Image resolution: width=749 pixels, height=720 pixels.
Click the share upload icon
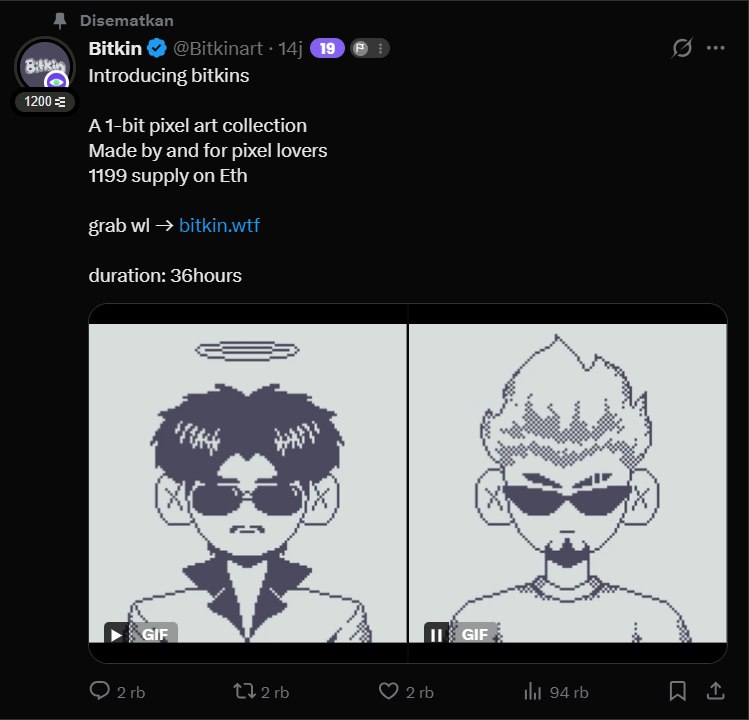coord(716,691)
